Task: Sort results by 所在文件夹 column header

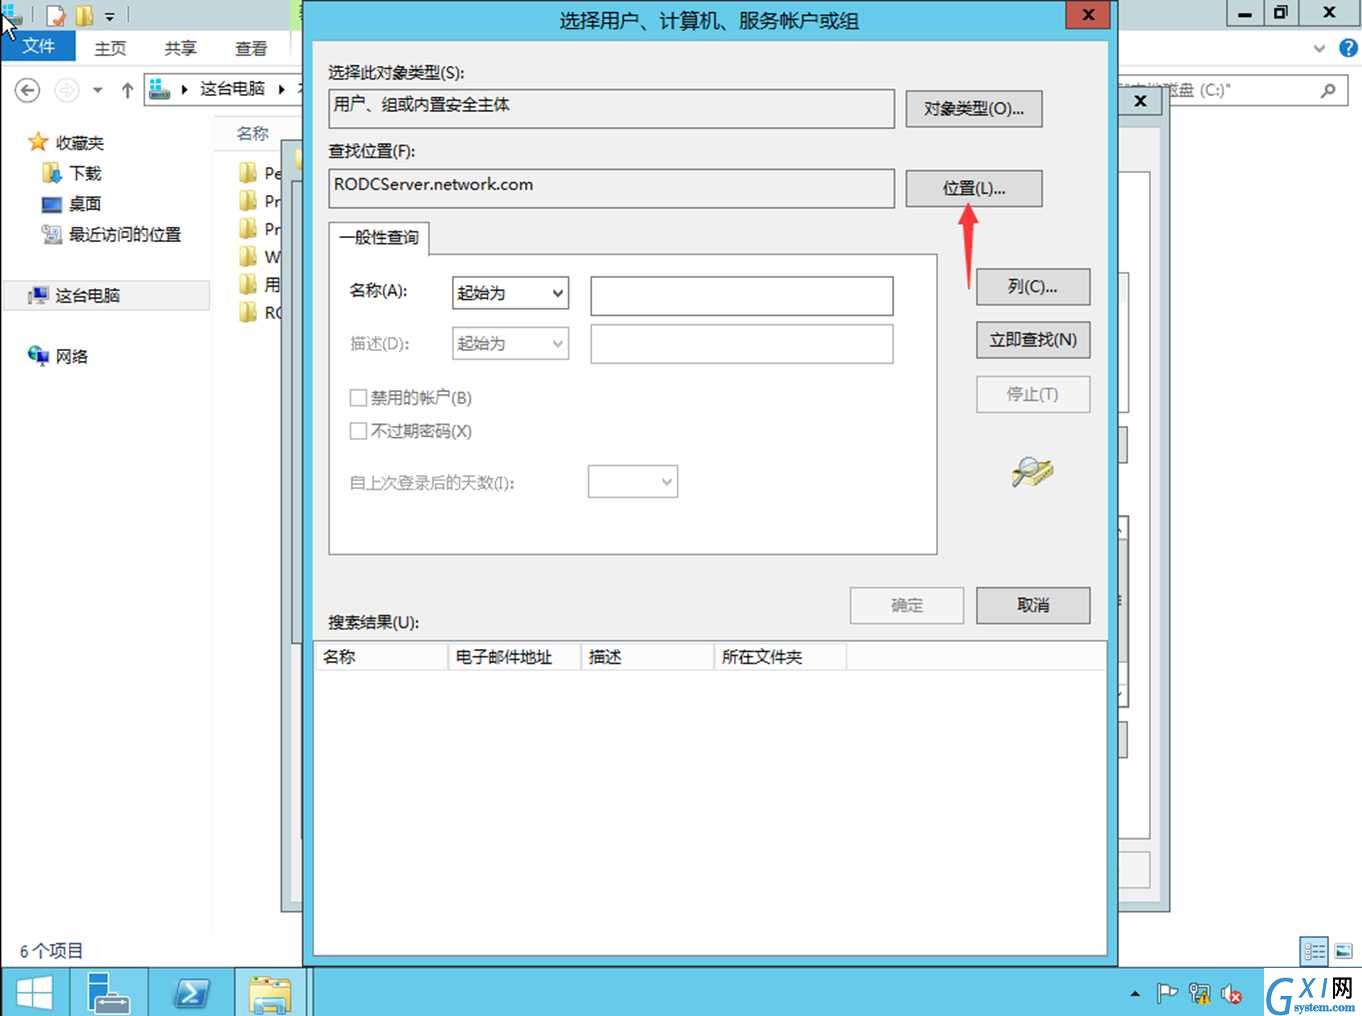Action: click(780, 657)
